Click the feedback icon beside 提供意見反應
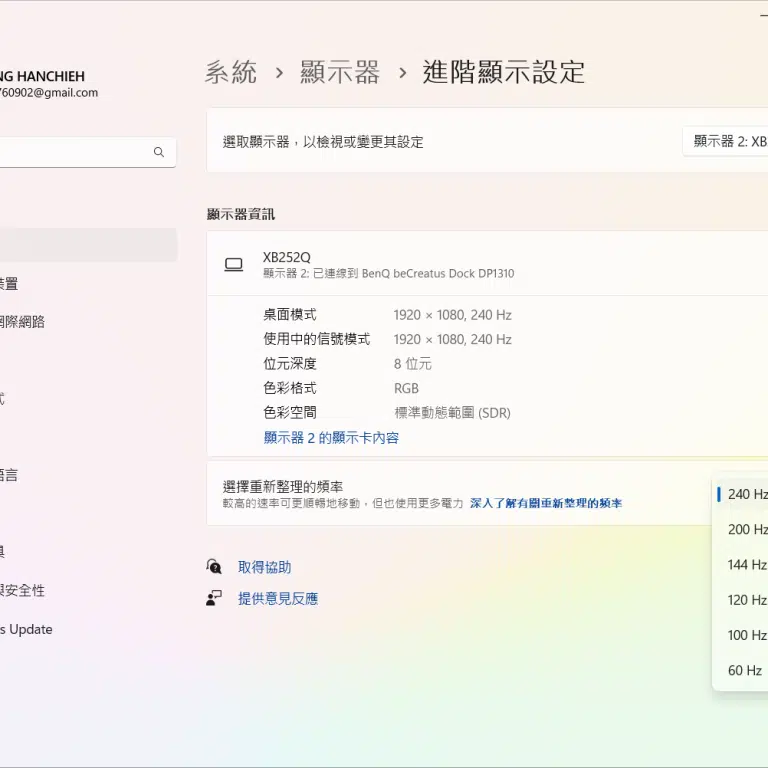768x768 pixels. (214, 598)
